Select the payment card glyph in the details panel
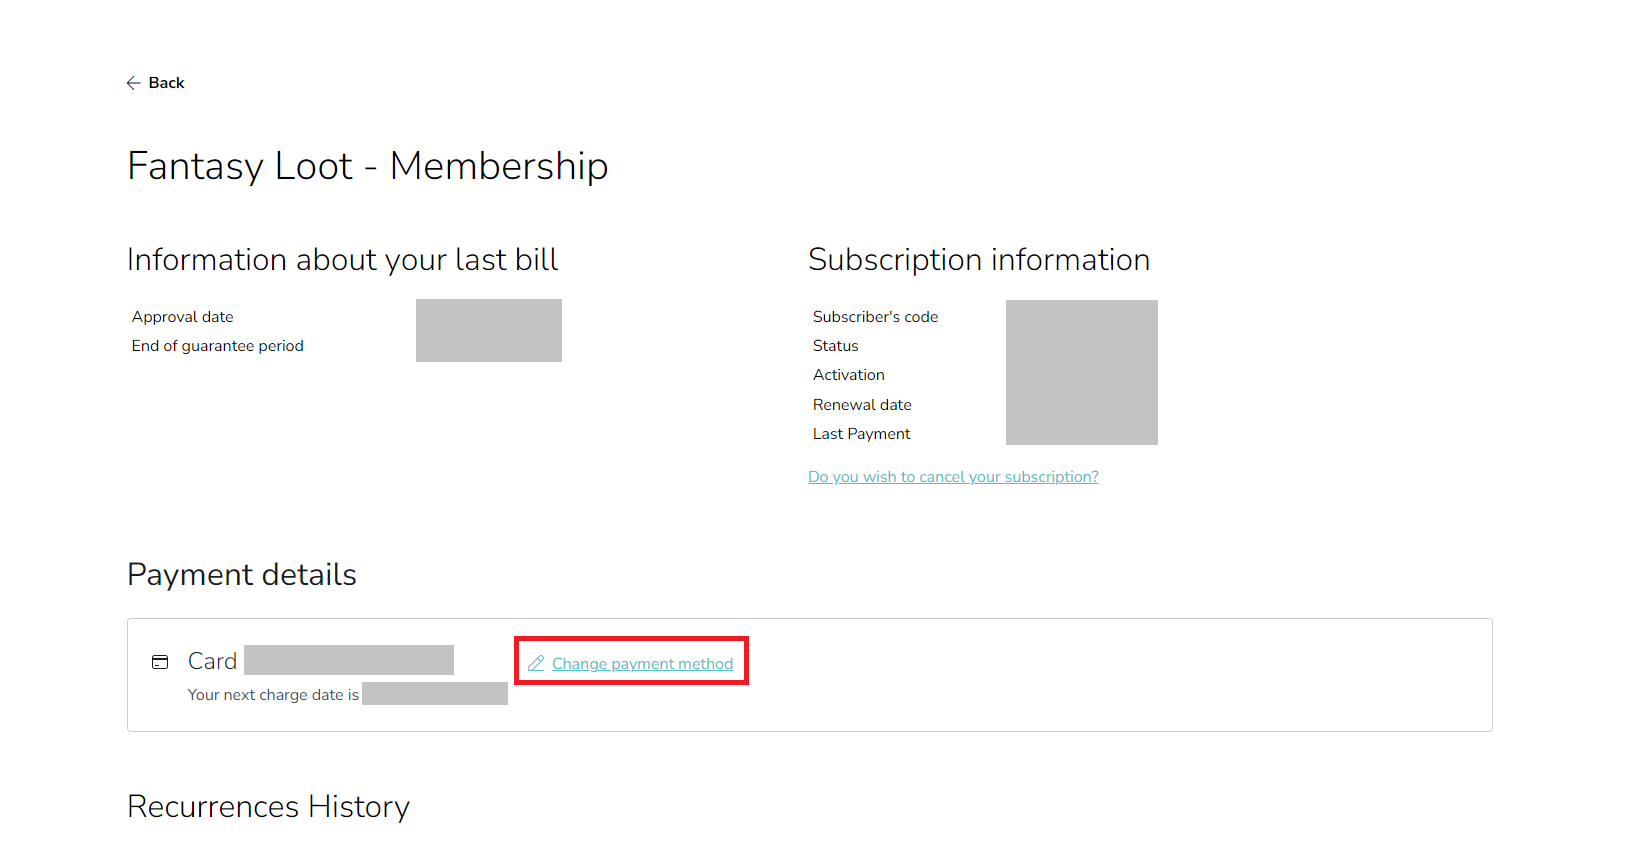This screenshot has width=1648, height=844. pos(161,662)
